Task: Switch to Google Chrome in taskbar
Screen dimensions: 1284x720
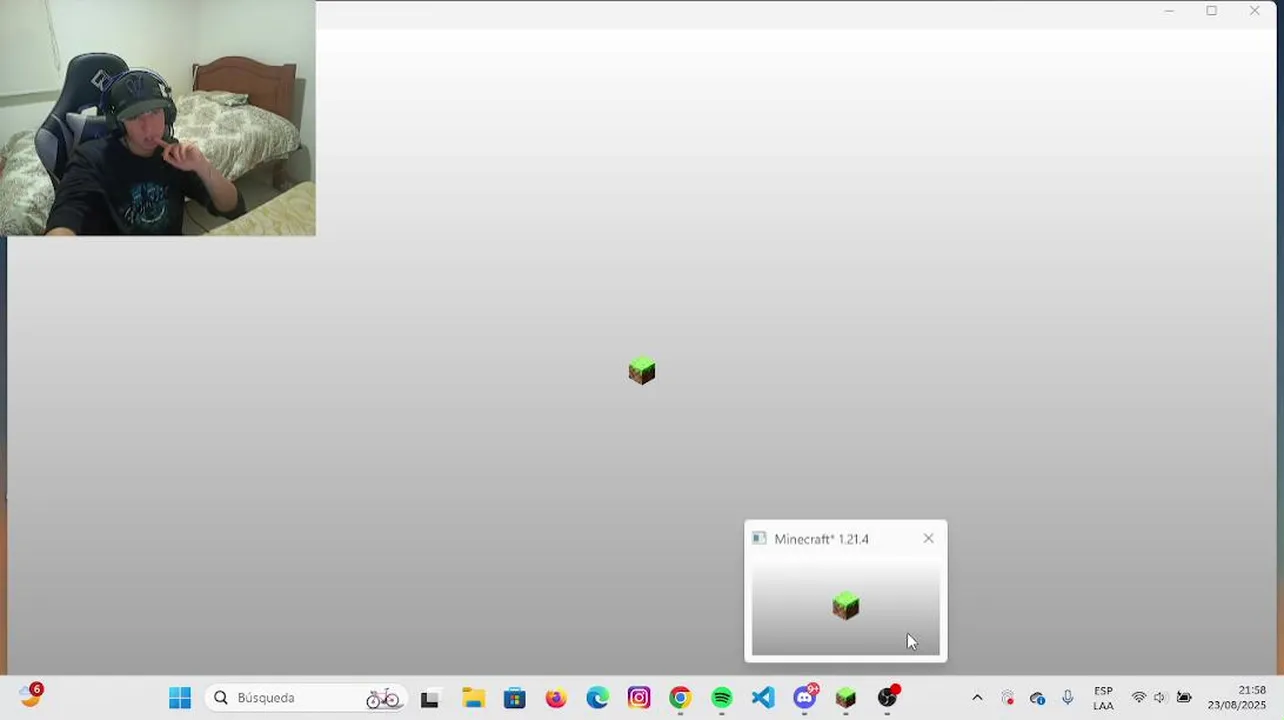Action: coord(680,698)
